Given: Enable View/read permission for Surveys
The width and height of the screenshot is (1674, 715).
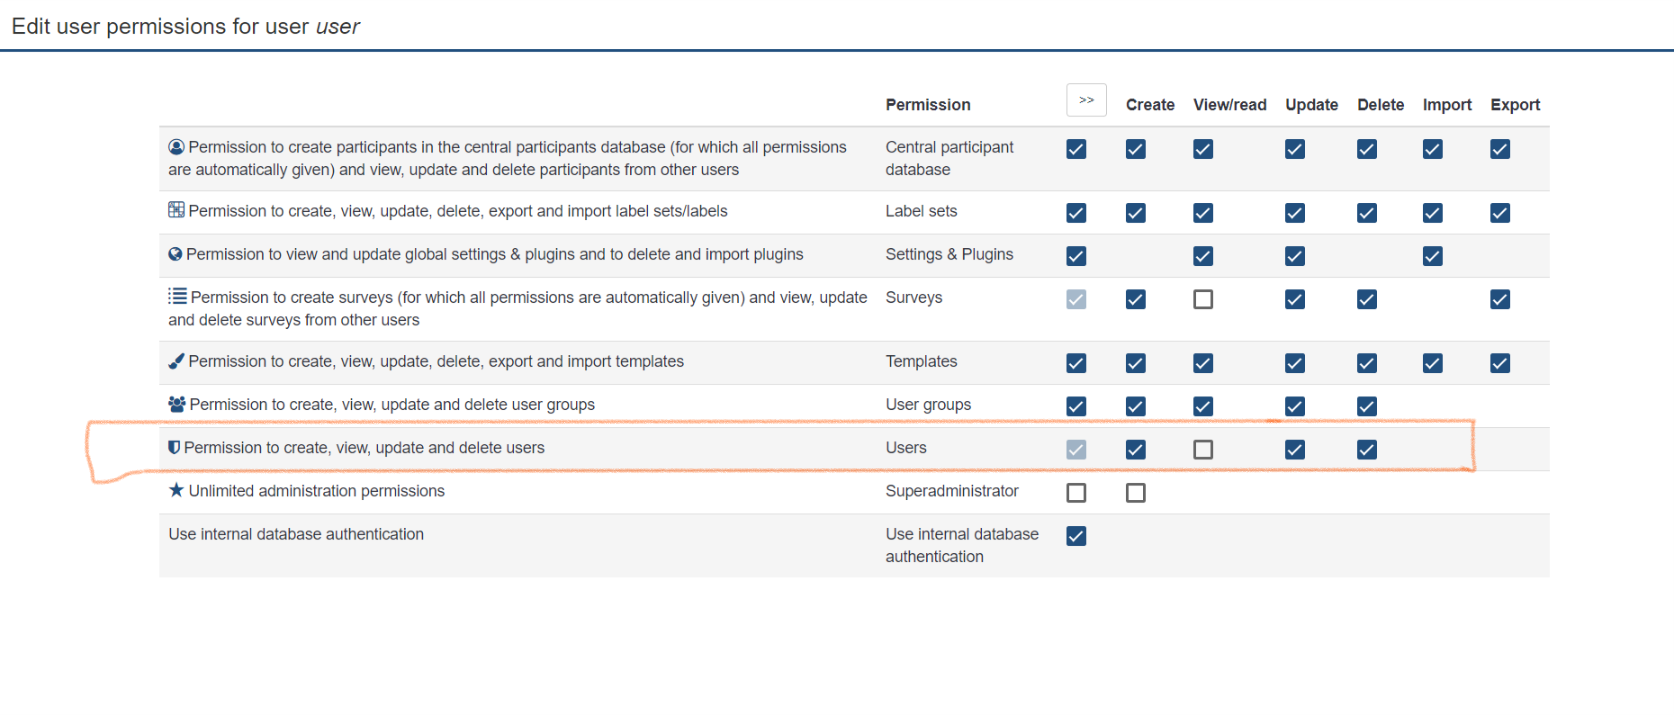Looking at the screenshot, I should (1203, 299).
